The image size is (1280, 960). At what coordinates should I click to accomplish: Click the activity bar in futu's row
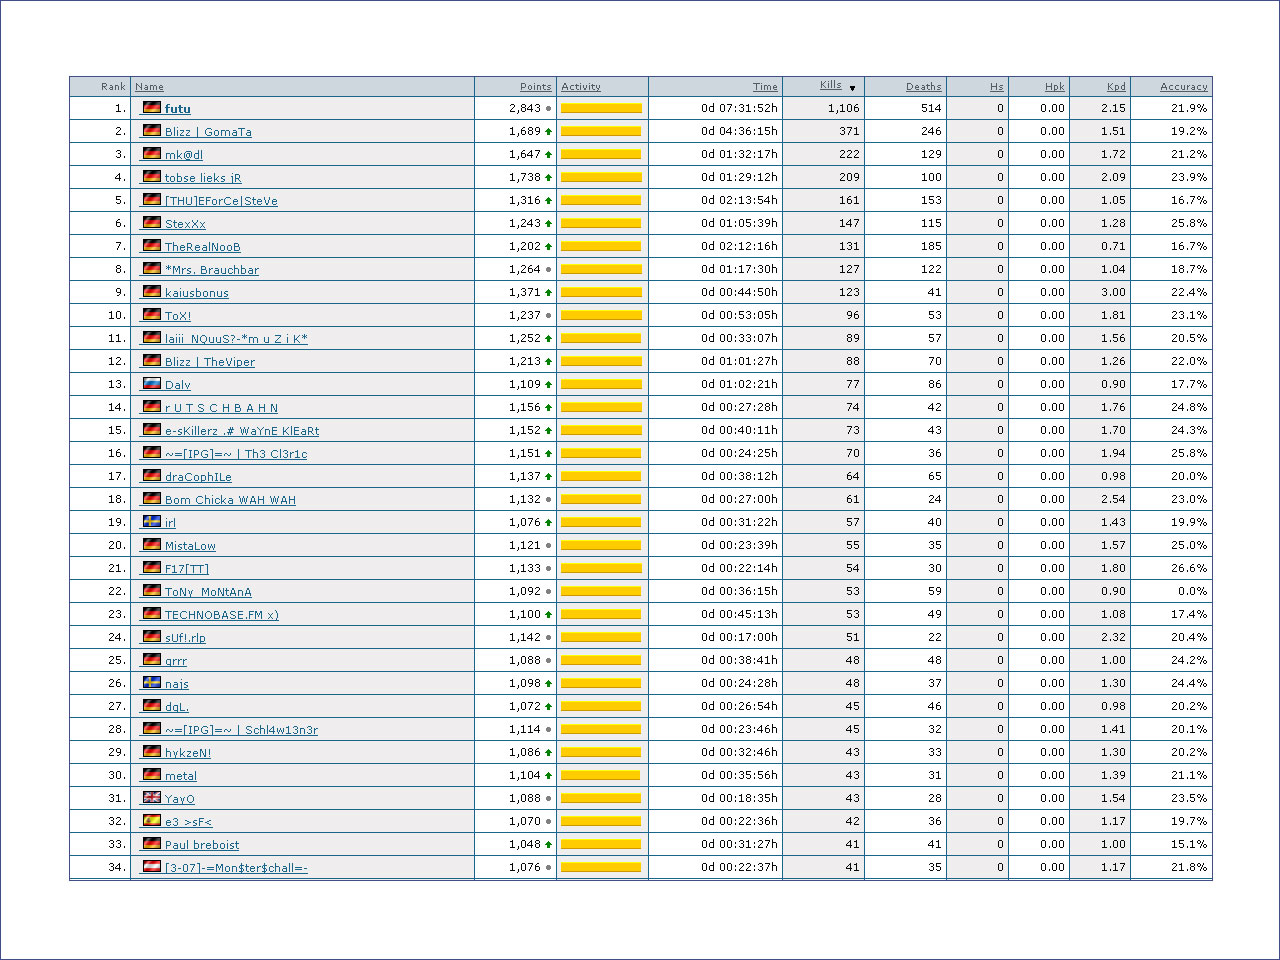(x=601, y=109)
